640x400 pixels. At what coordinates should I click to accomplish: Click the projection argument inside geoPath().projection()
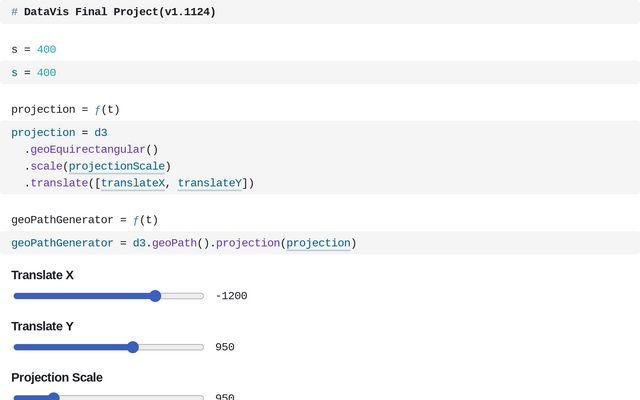click(318, 243)
